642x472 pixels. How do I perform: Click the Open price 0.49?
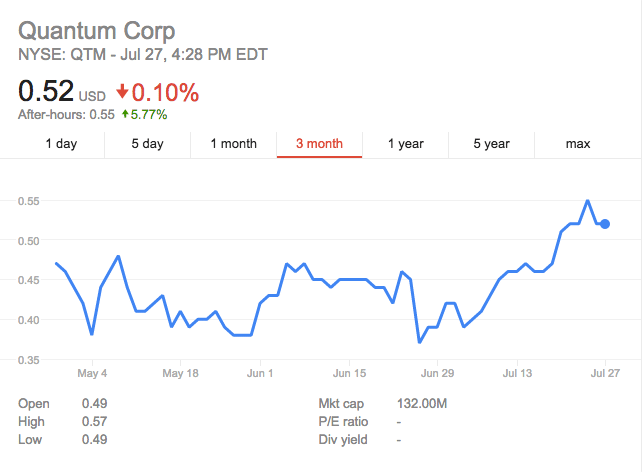tap(95, 404)
